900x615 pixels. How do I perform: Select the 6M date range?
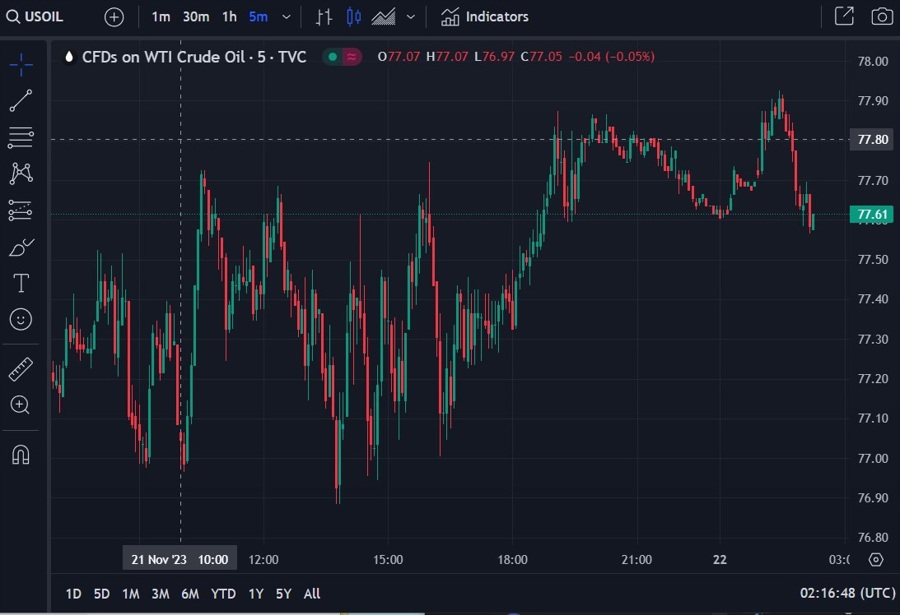point(190,594)
